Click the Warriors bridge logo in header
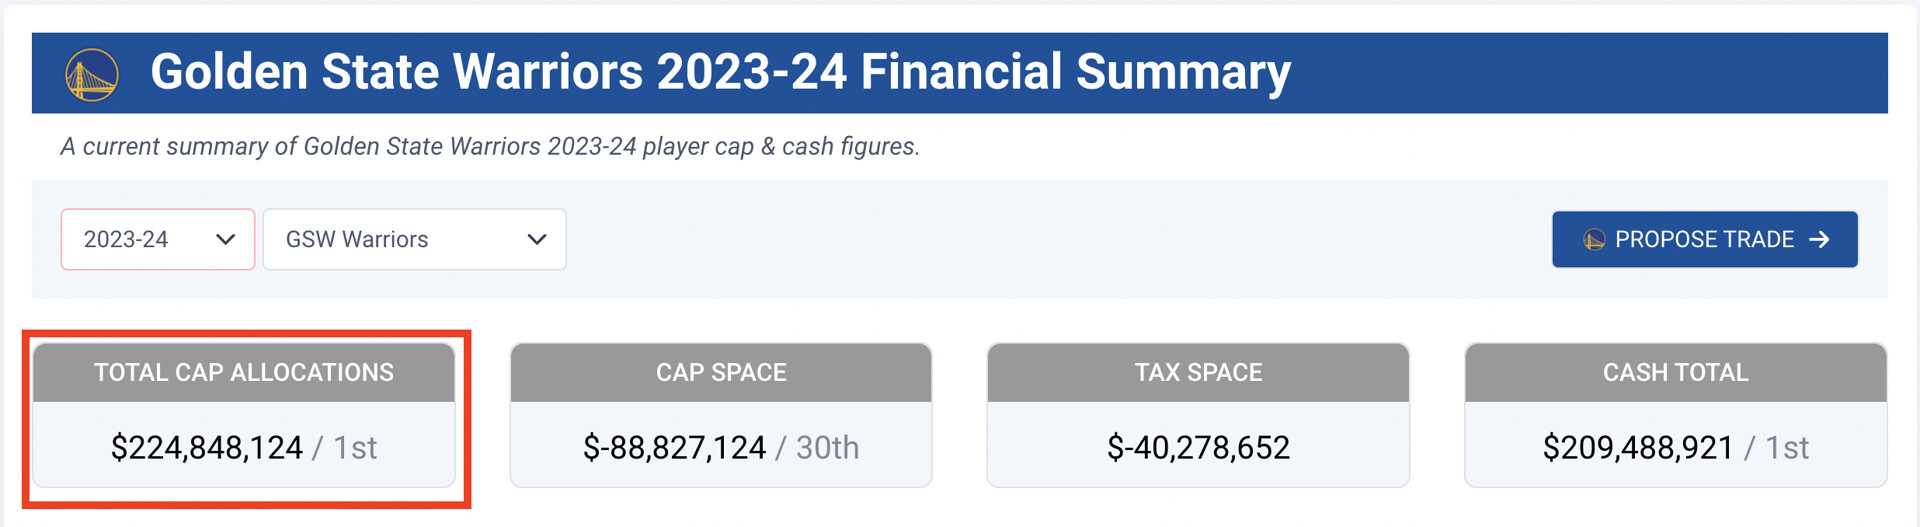 [x=92, y=74]
